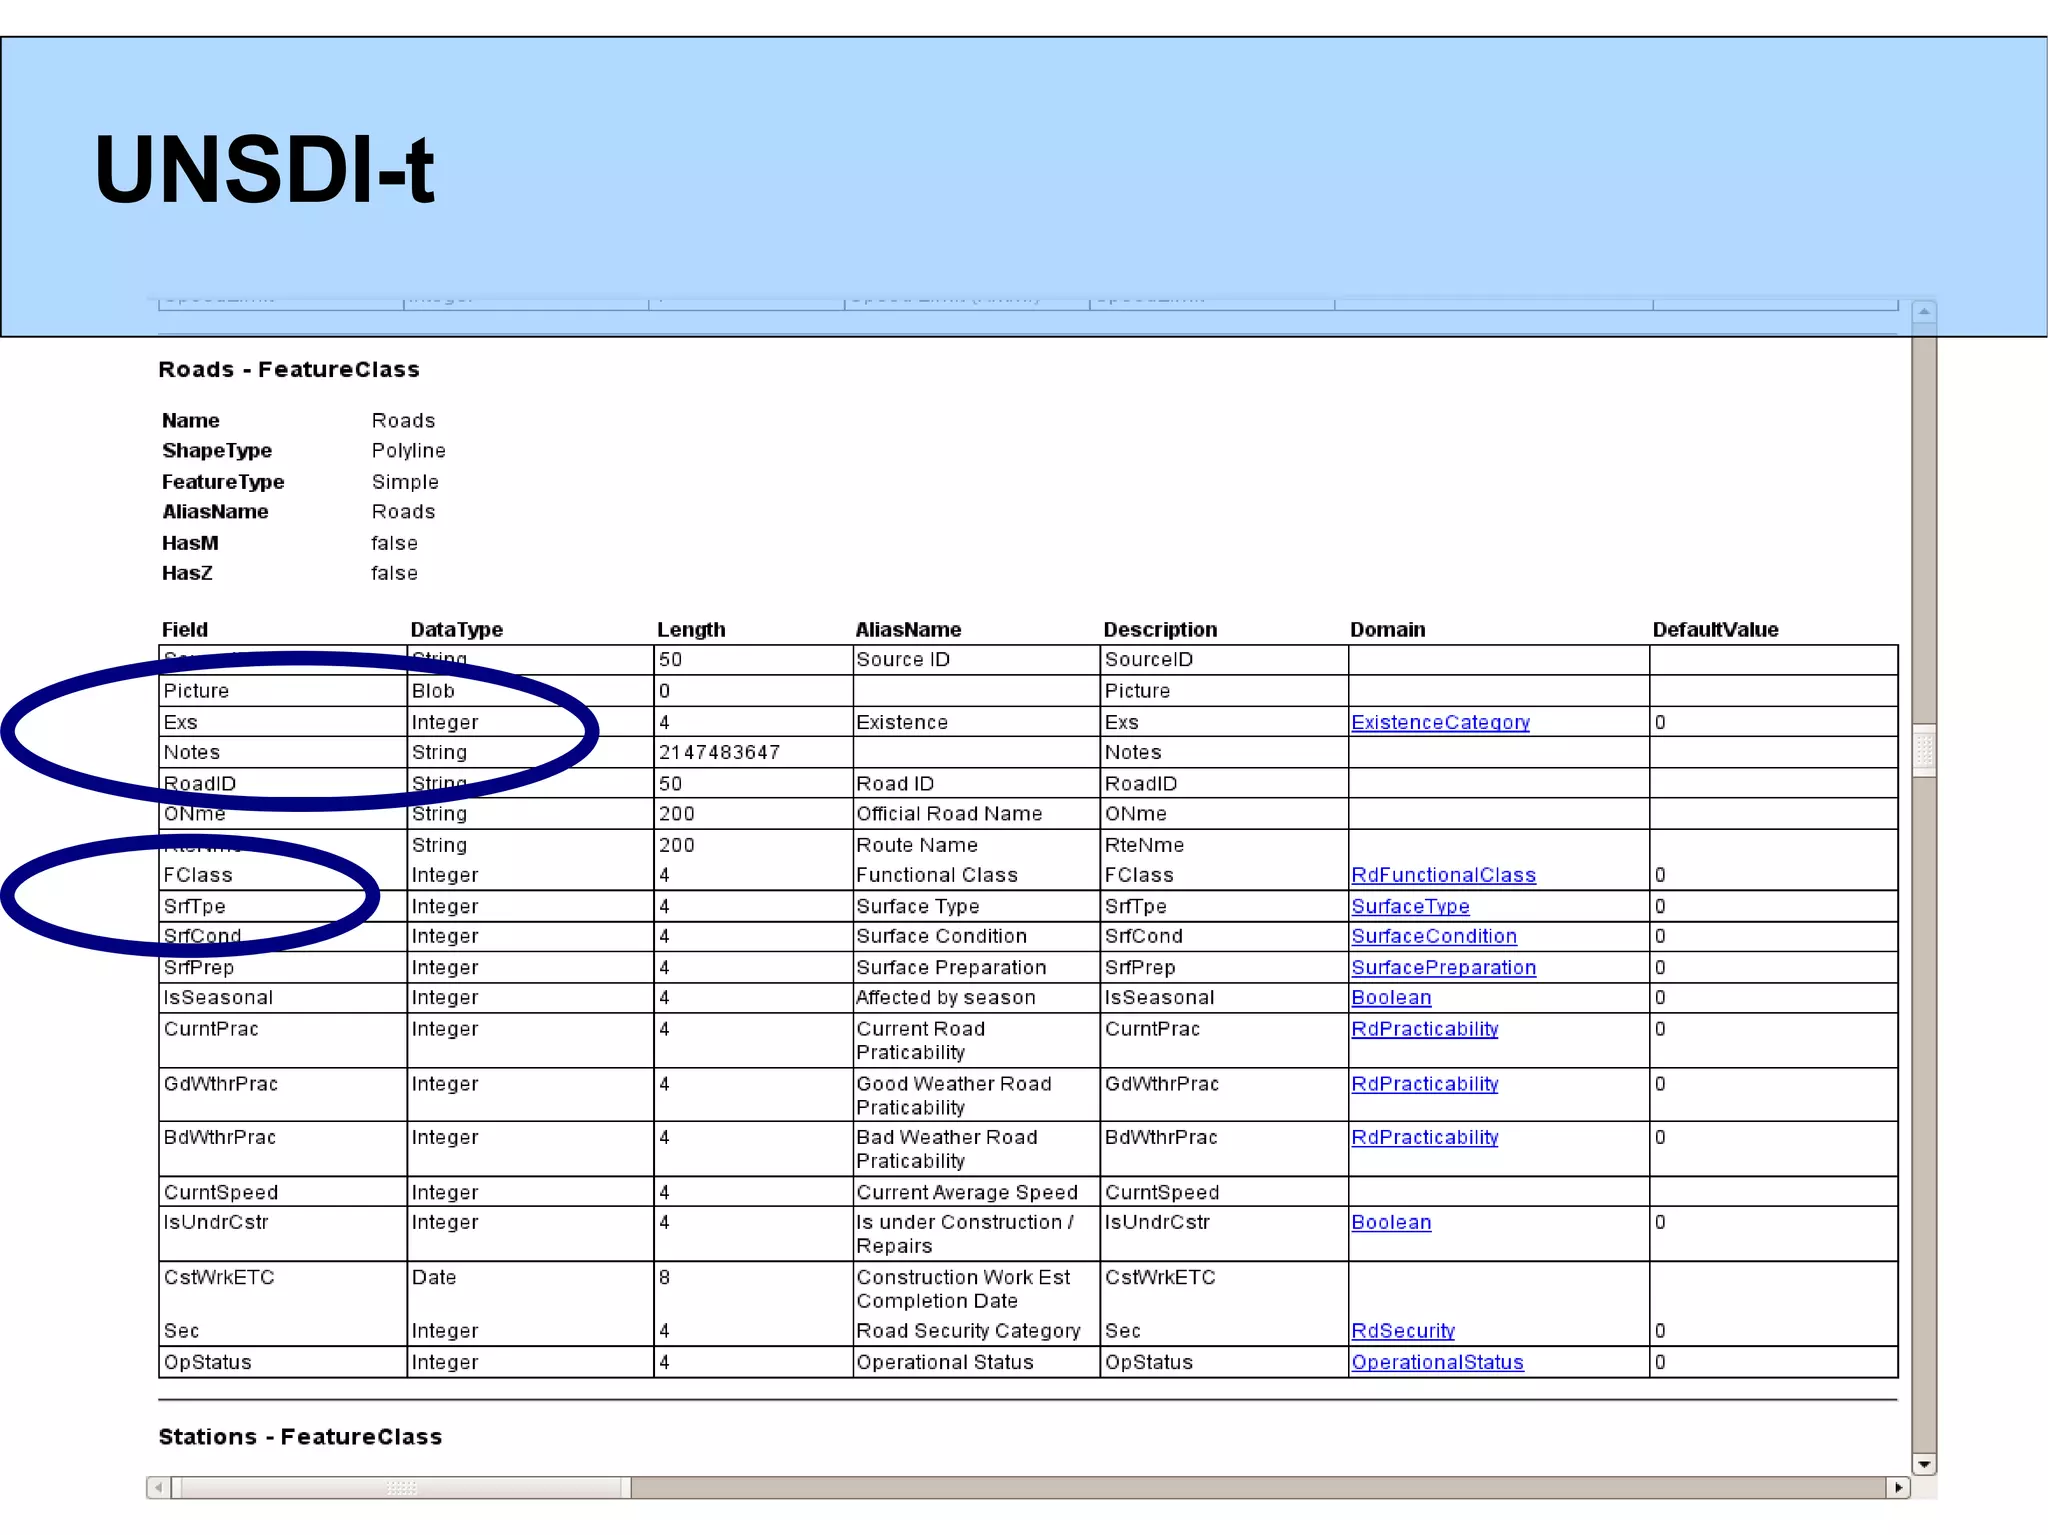Click horizontal scrollbar right arrow

pyautogui.click(x=1898, y=1487)
